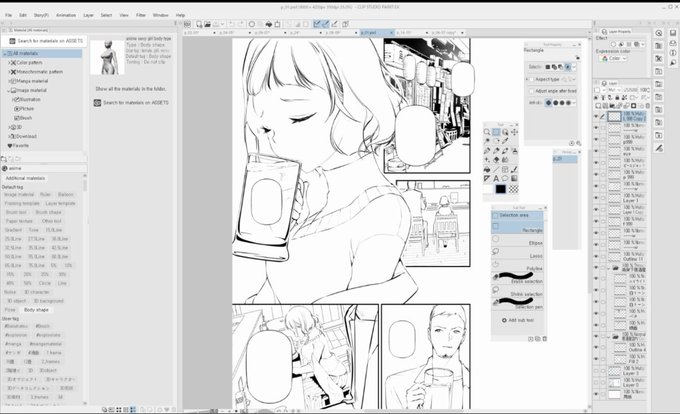The image size is (680, 414).
Task: Open the File menu
Action: click(8, 15)
